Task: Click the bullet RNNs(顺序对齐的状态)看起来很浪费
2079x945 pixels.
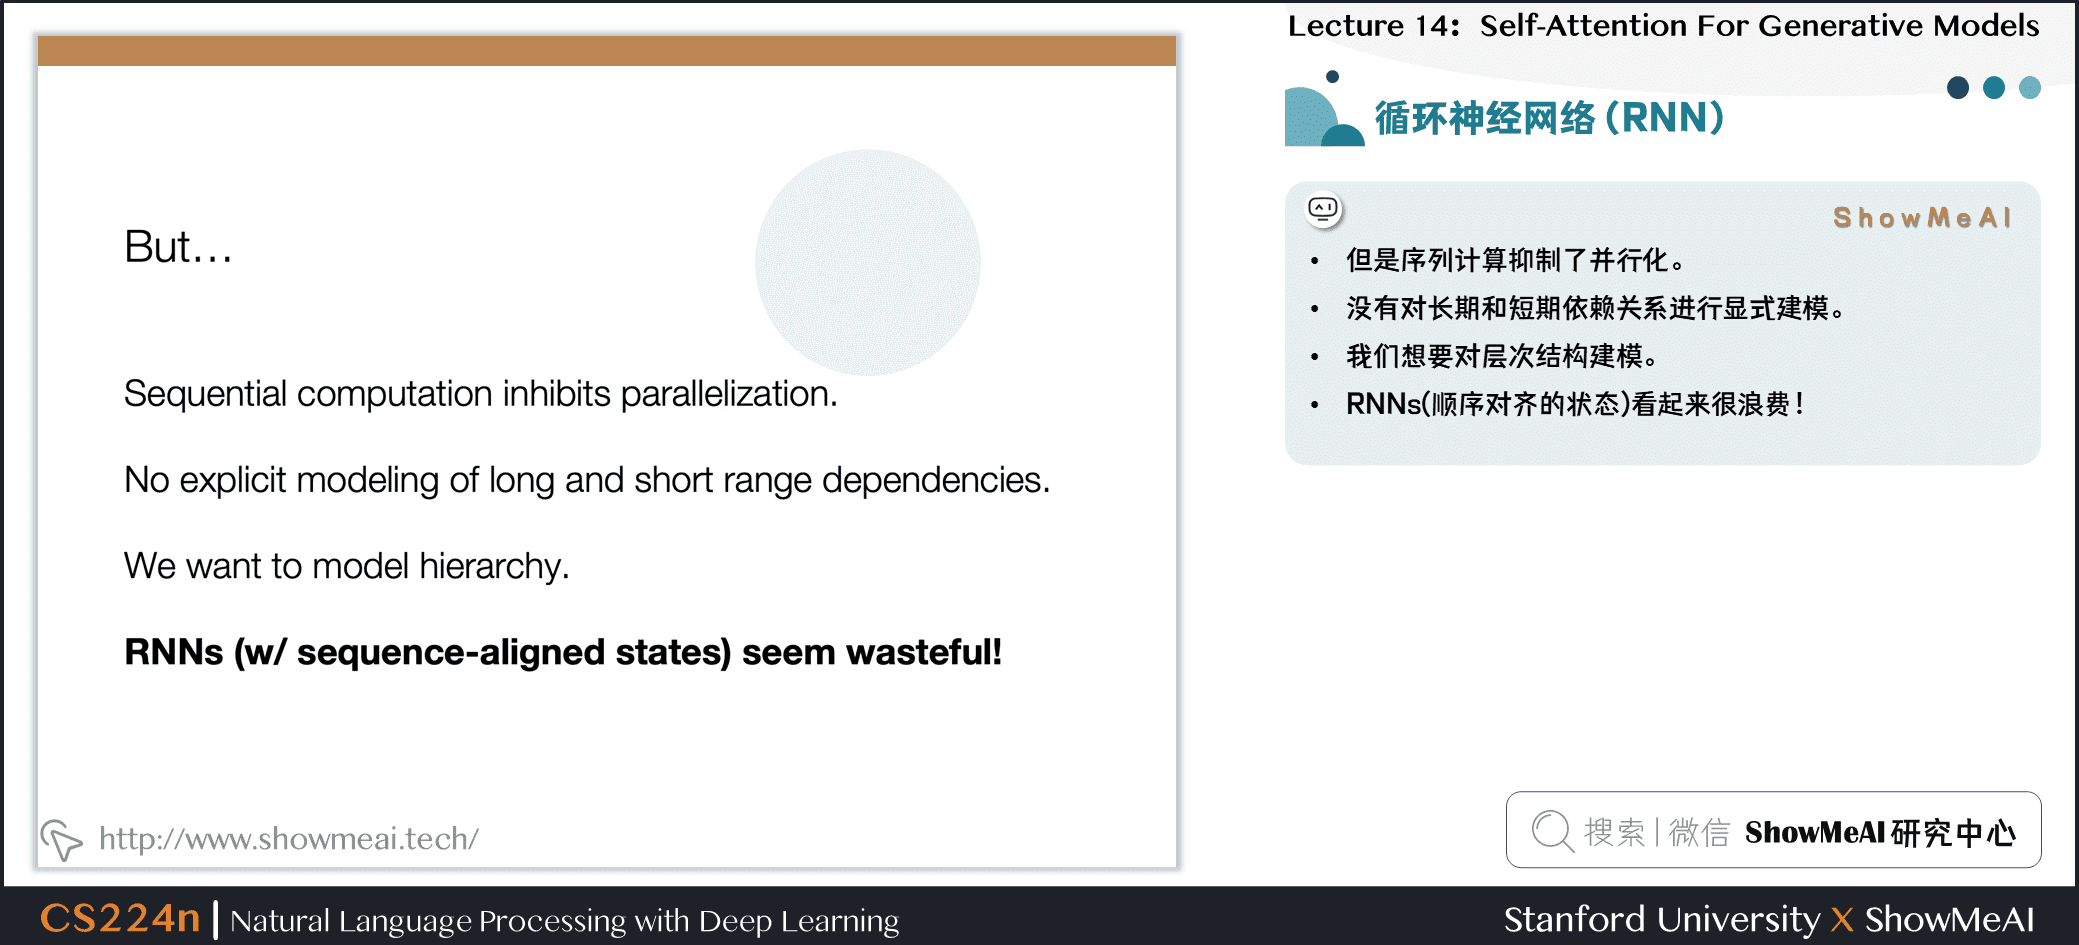Action: click(x=1575, y=404)
